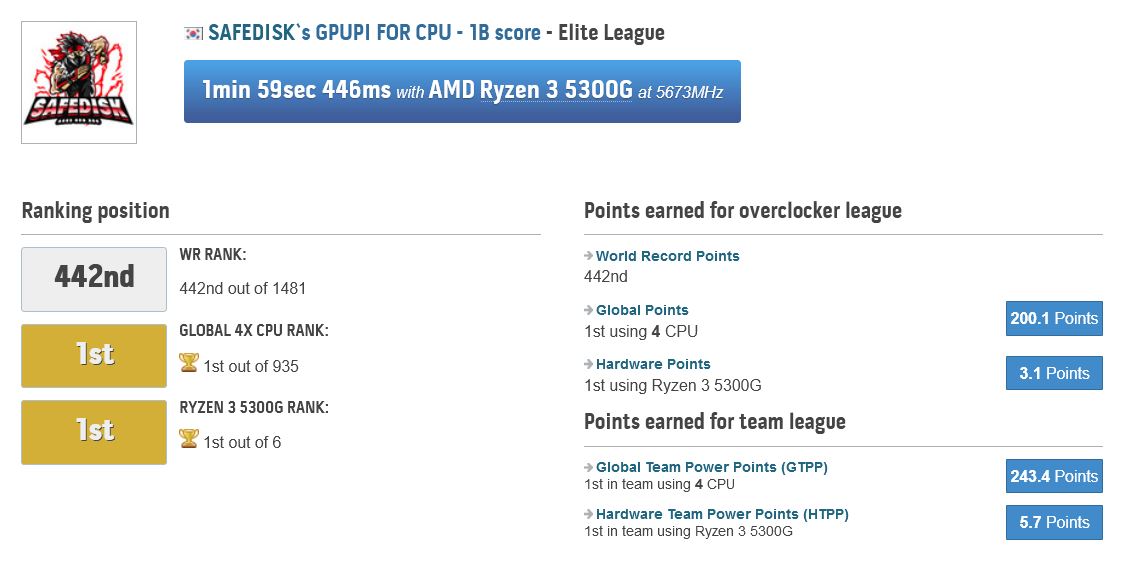Click the arrow icon before World Record Points

589,256
